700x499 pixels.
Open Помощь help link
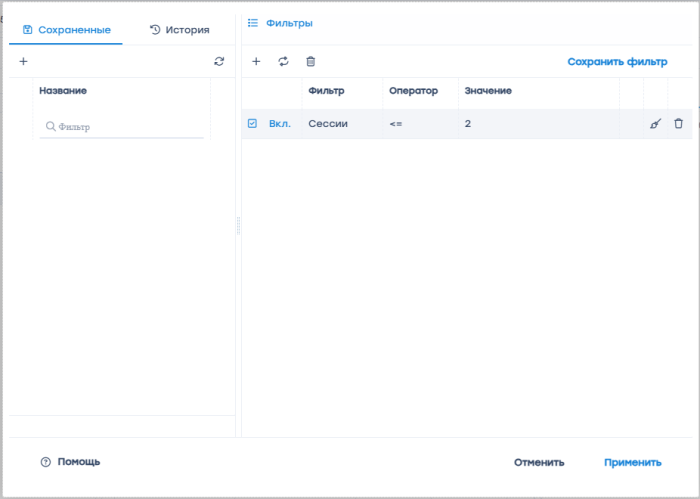(x=70, y=462)
